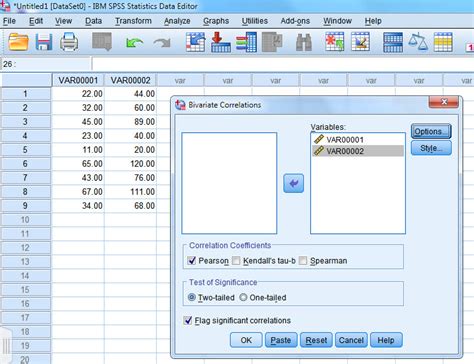Open Find with the binoculars icon
Image resolution: width=474 pixels, height=364 pixels.
click(x=304, y=42)
